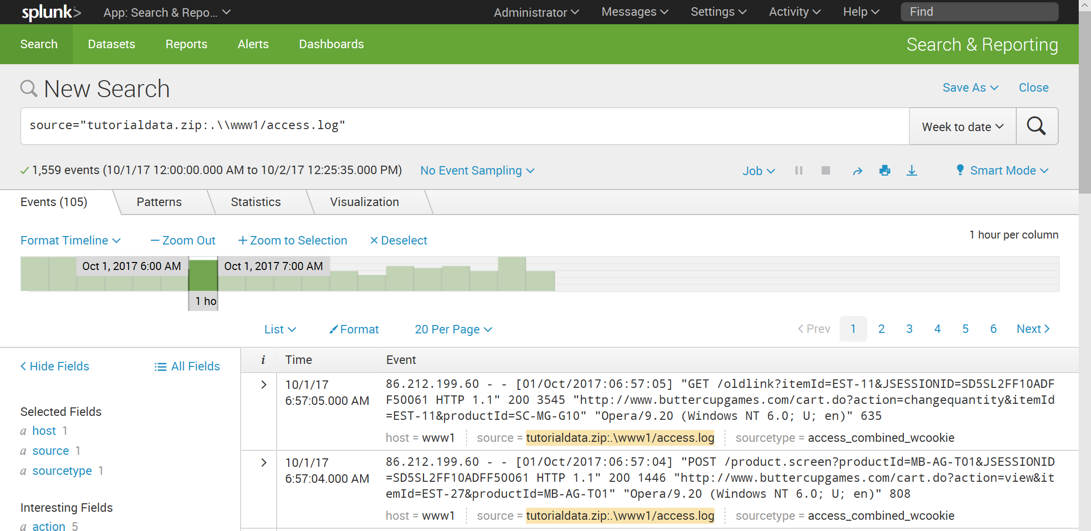
Task: Click selected dark green timeline column
Action: (203, 274)
